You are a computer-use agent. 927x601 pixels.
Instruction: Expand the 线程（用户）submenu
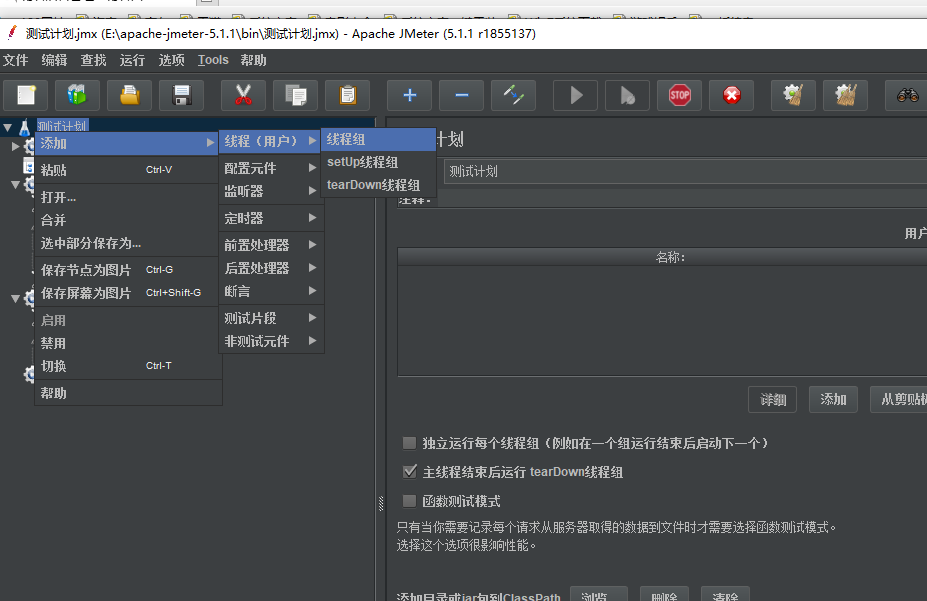271,141
